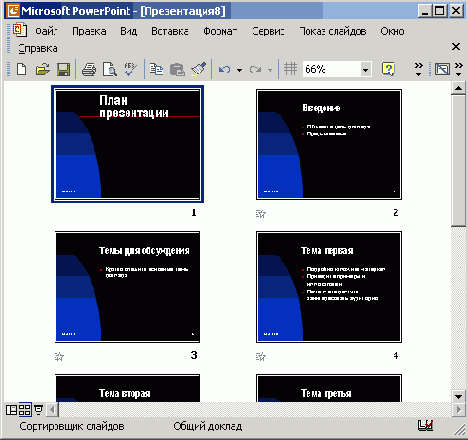Expand the 66% zoom dropdown
468x440 pixels.
366,70
